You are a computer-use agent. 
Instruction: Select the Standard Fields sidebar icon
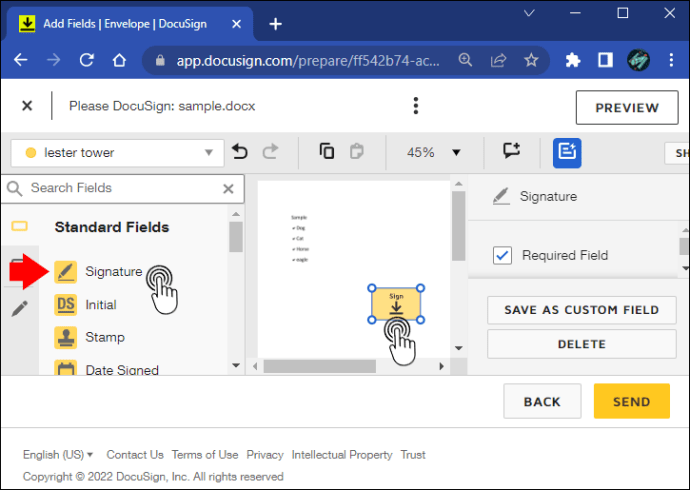(19, 226)
